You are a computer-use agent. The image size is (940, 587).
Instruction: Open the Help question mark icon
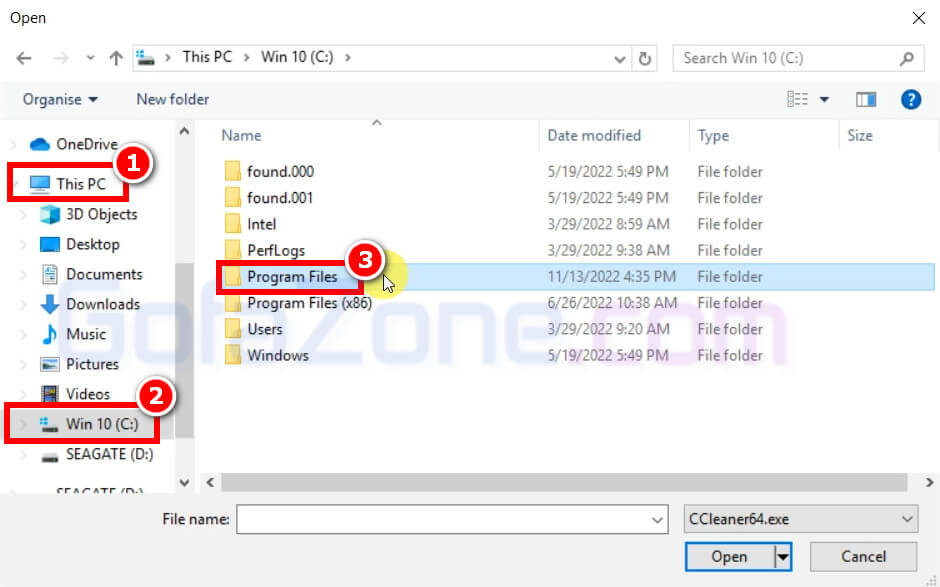(x=910, y=99)
